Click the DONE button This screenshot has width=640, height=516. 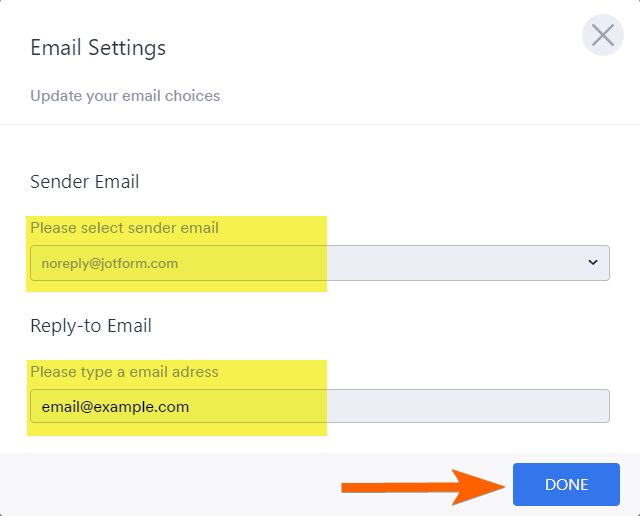pyautogui.click(x=566, y=484)
